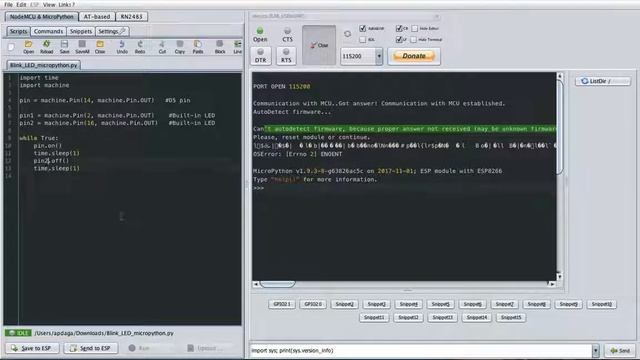Copy selected code with toolbar icon

[x=180, y=47]
